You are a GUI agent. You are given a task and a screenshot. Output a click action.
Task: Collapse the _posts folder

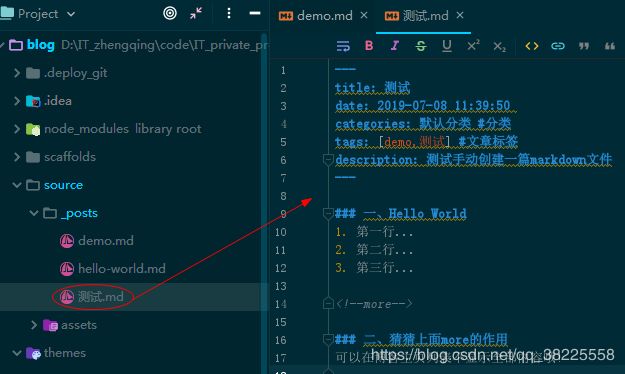[34, 213]
